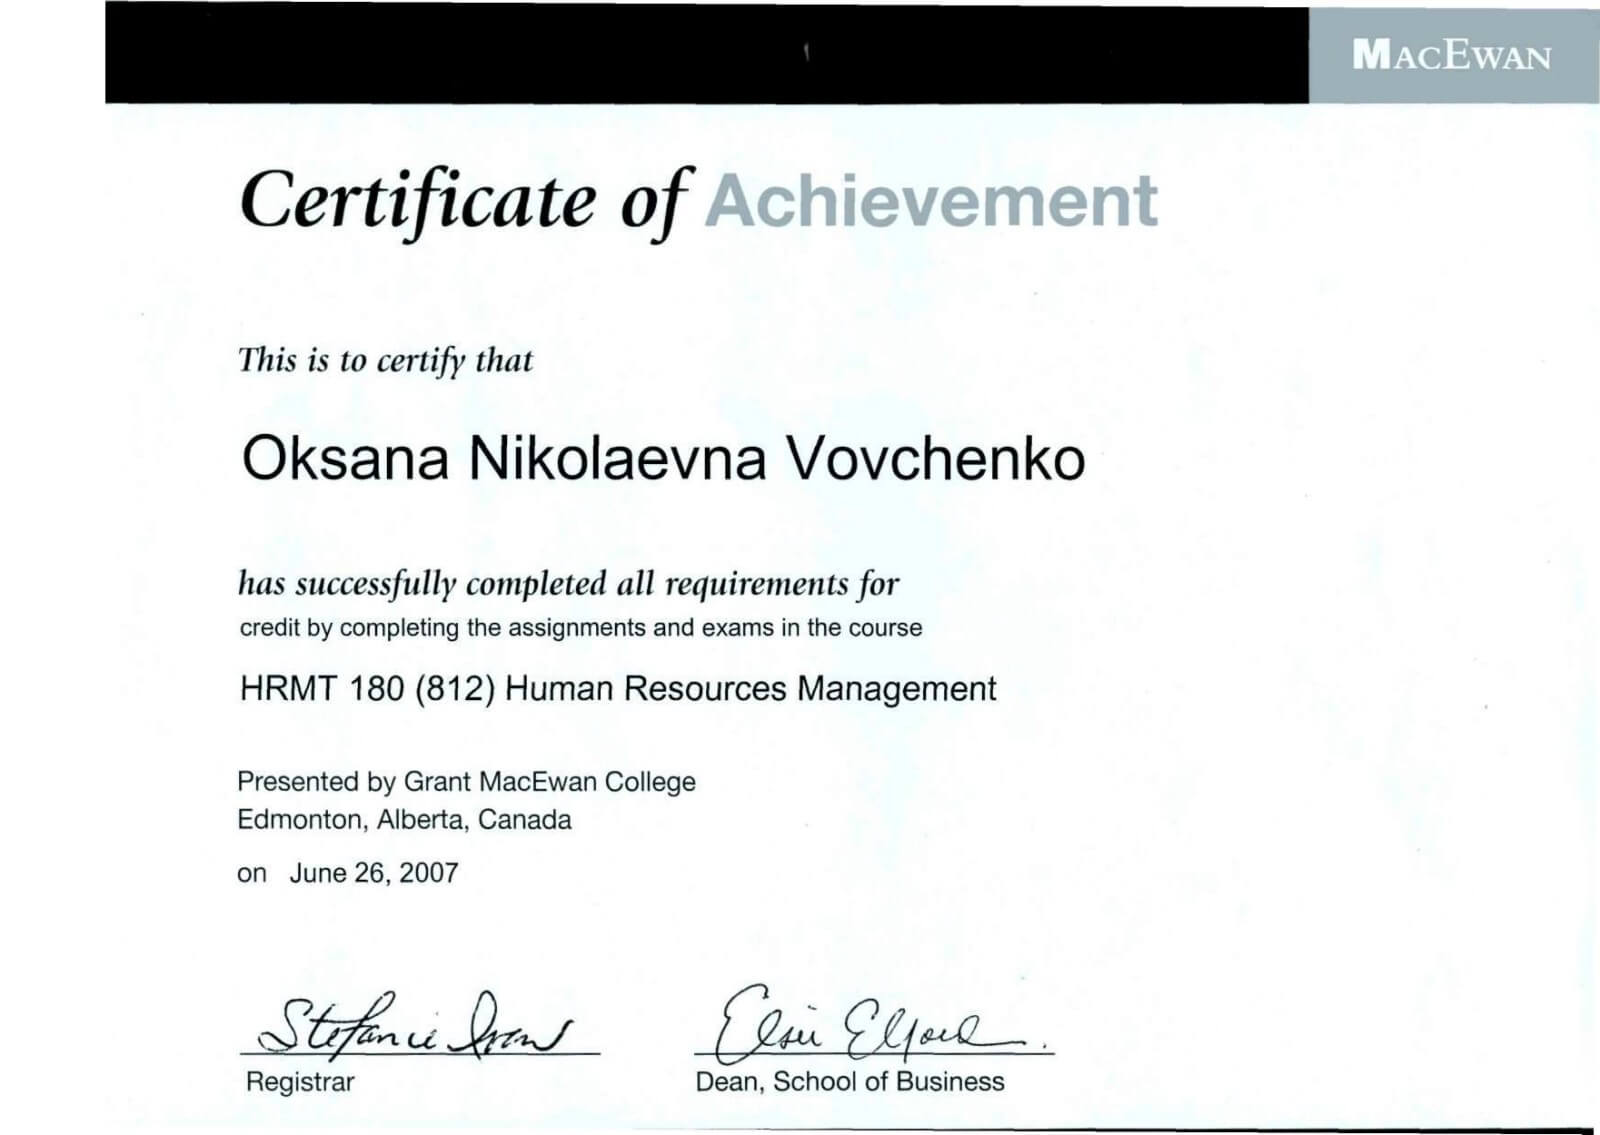Select the gray "Achievement" heading word
The width and height of the screenshot is (1600, 1135).
tap(932, 200)
